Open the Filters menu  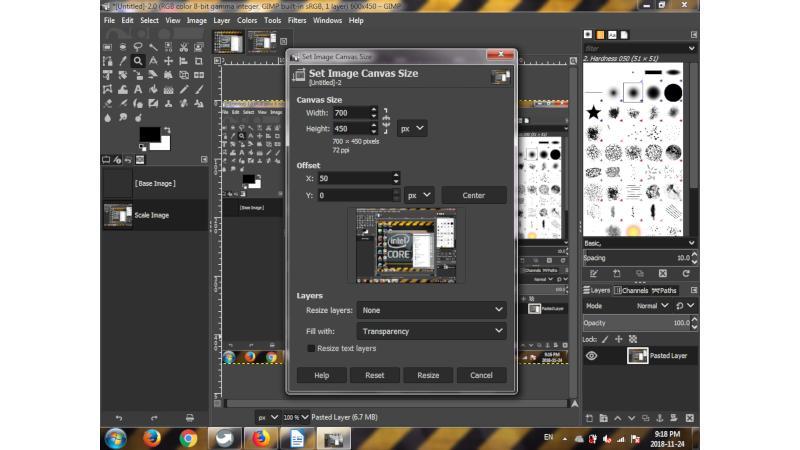297,20
